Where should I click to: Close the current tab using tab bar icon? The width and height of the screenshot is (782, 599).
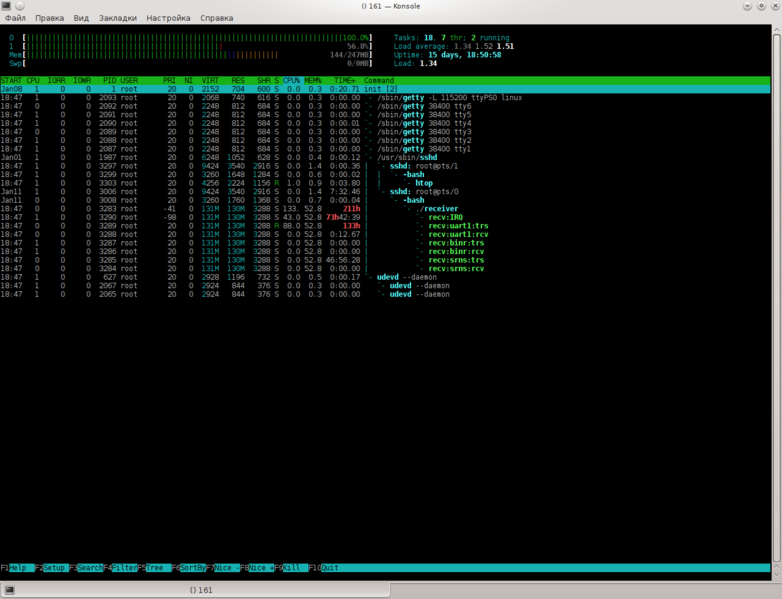click(773, 590)
